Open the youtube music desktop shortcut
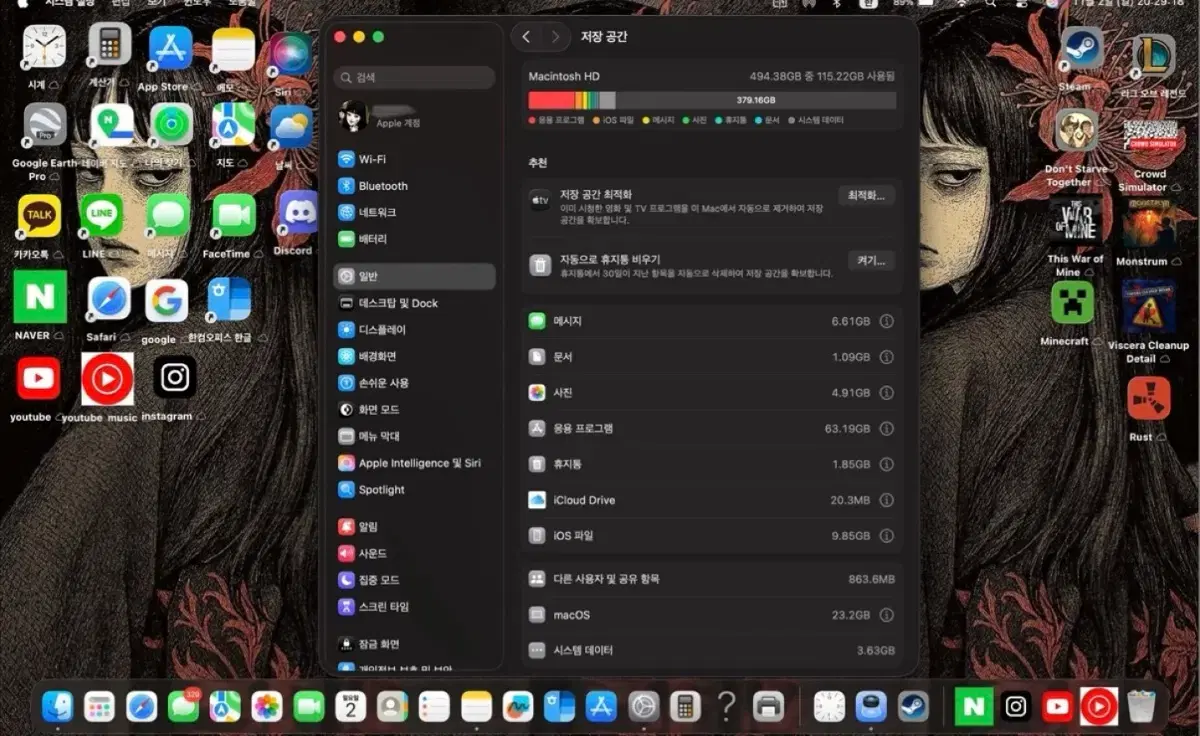Viewport: 1200px width, 736px height. pos(107,378)
